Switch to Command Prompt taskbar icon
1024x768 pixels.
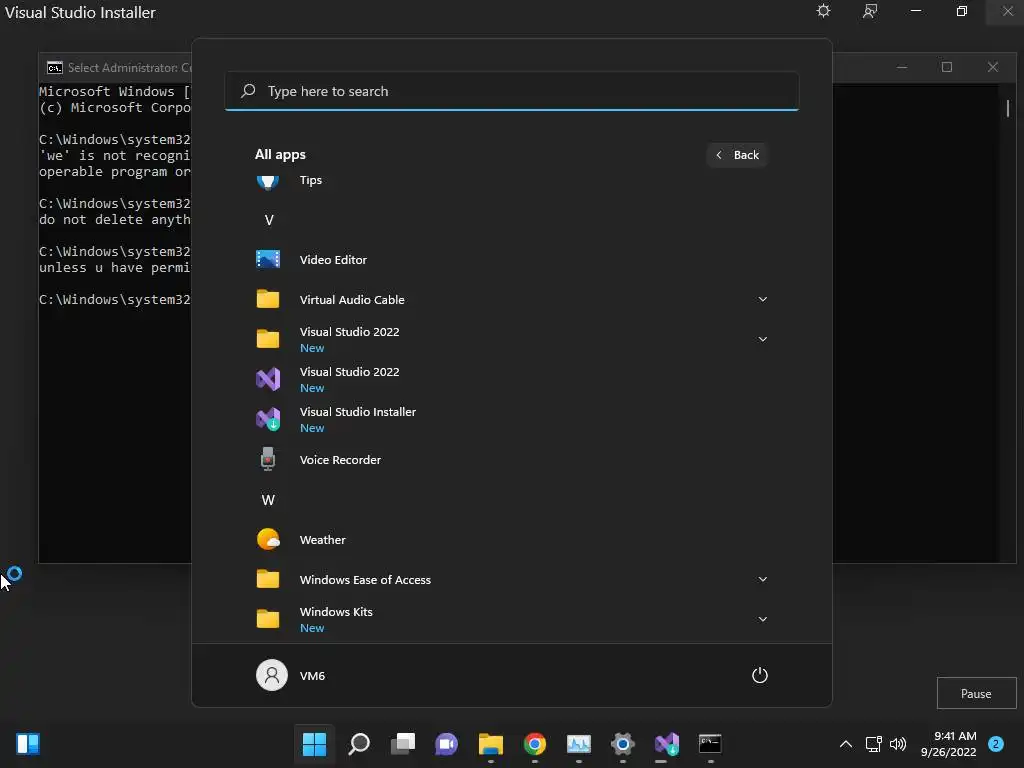tap(711, 744)
